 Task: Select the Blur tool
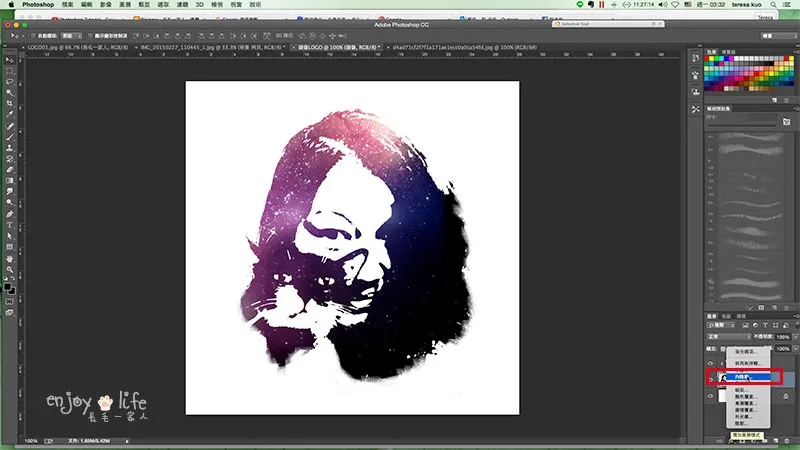pyautogui.click(x=10, y=192)
